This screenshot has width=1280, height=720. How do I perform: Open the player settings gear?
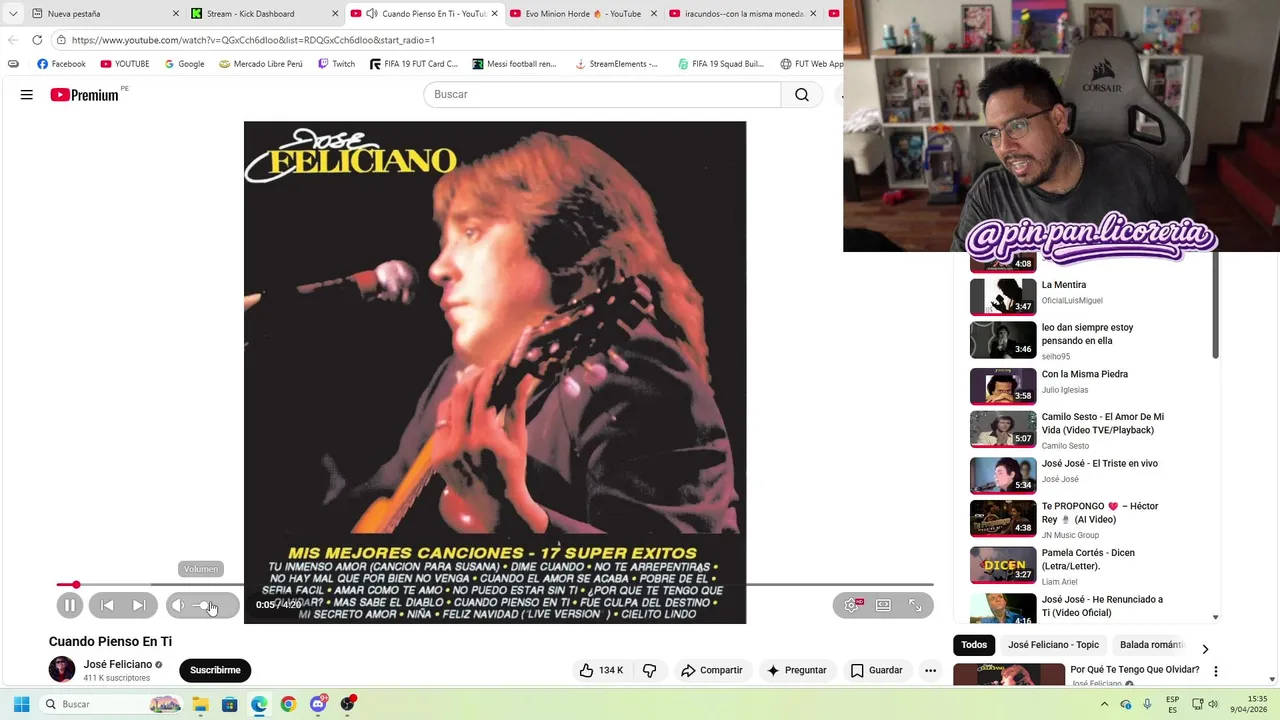click(x=852, y=605)
